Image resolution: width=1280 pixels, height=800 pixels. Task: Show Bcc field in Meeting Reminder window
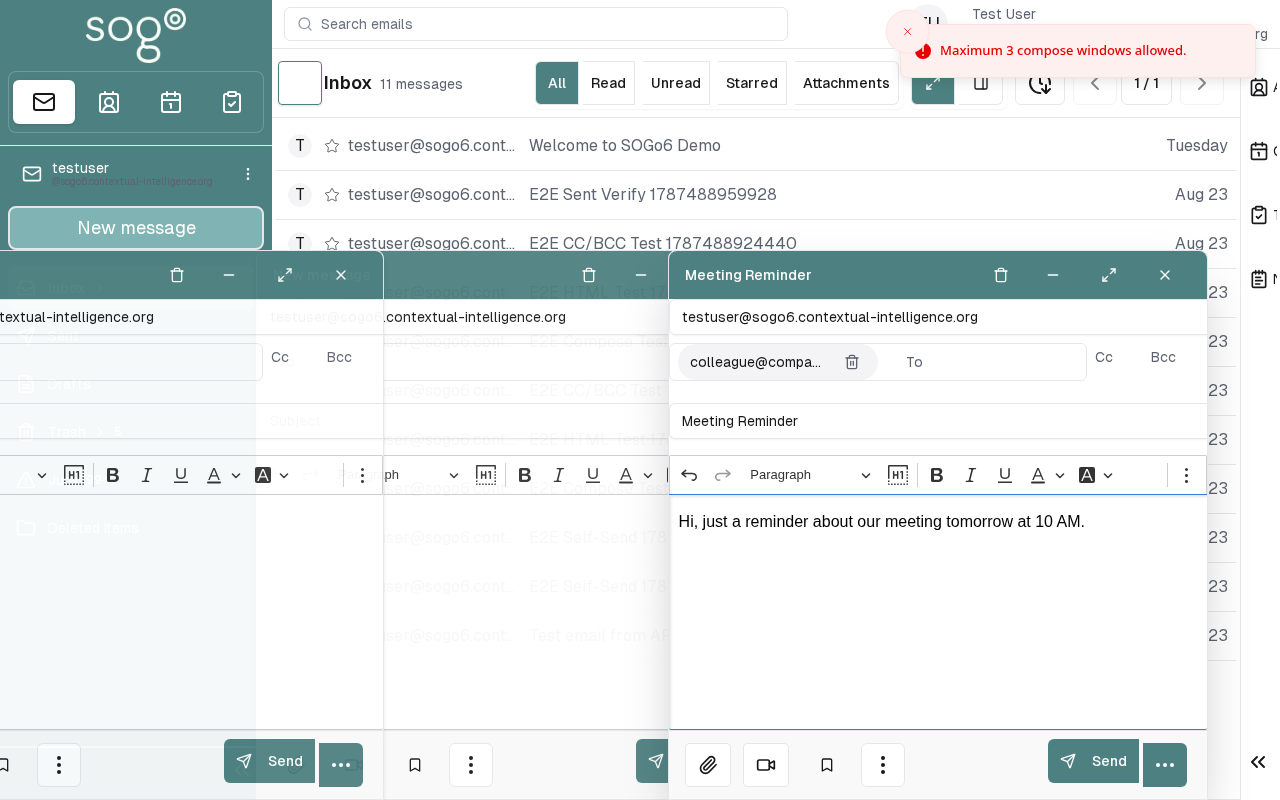click(x=1163, y=357)
